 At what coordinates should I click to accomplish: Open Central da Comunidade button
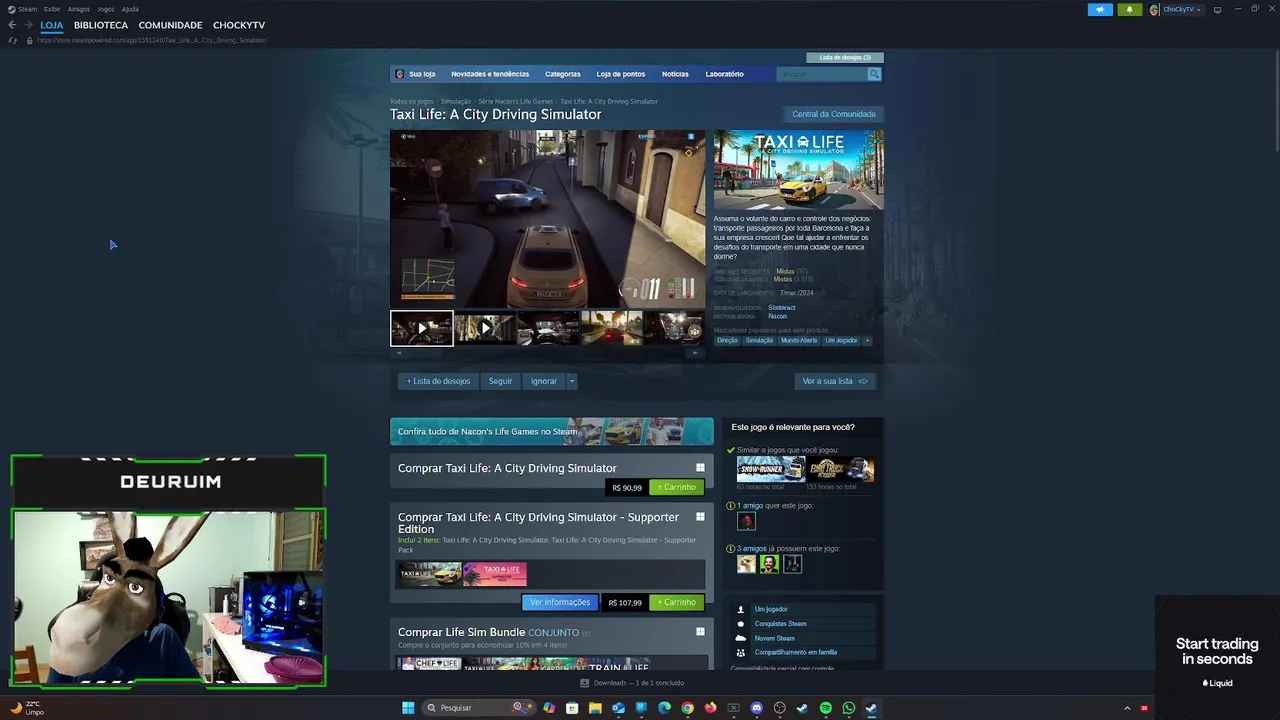[x=833, y=114]
